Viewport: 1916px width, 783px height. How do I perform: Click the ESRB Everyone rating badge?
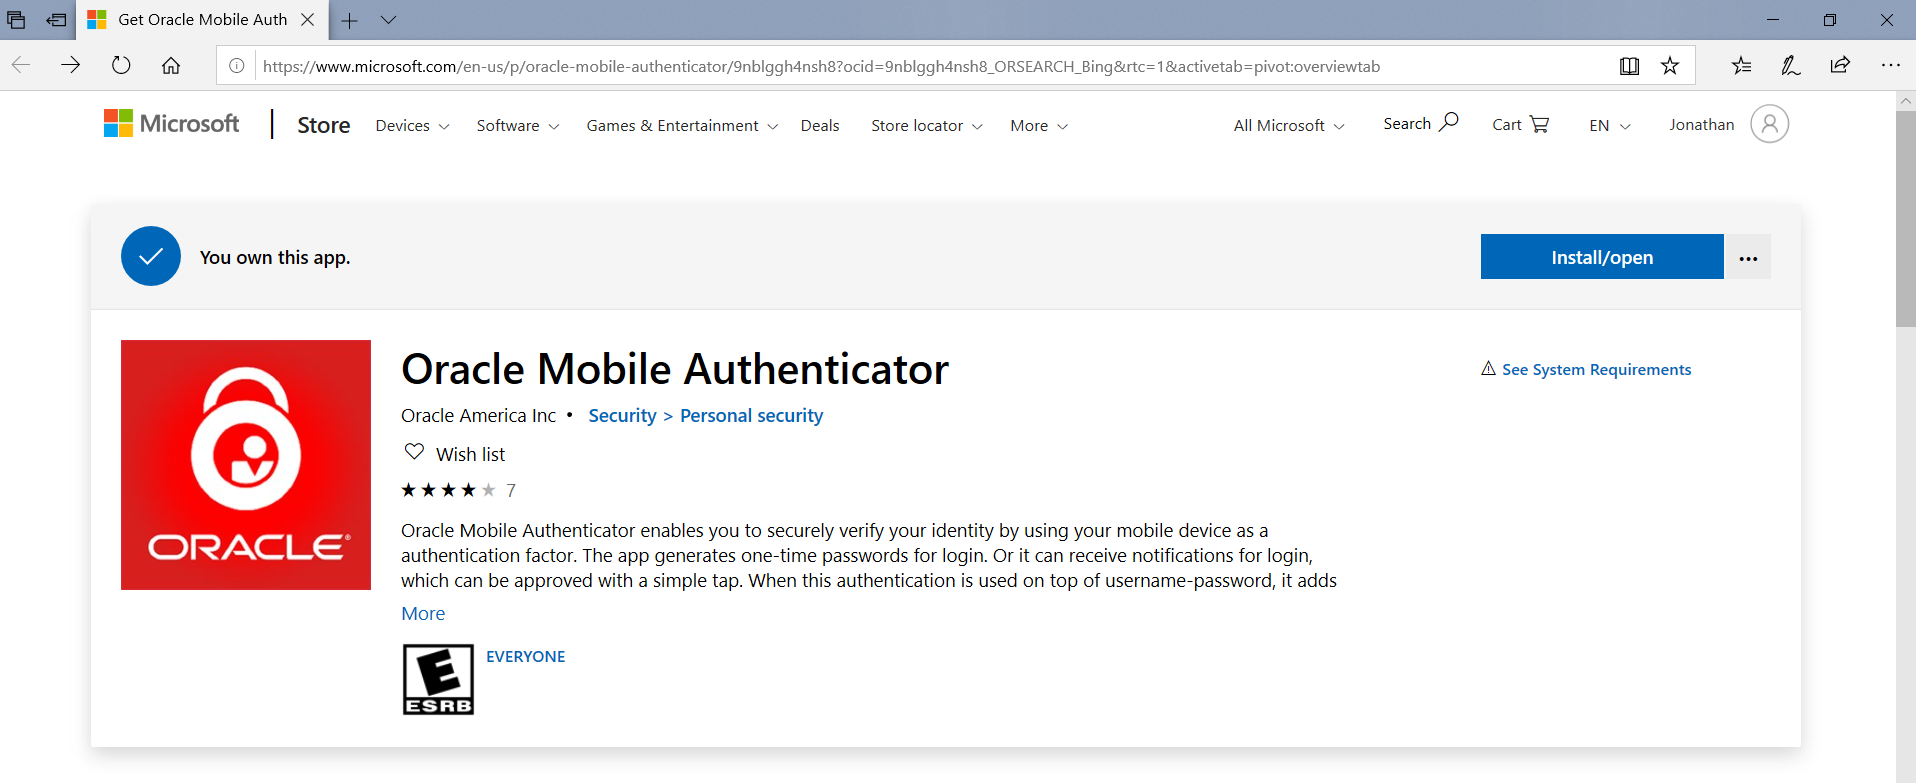(438, 680)
